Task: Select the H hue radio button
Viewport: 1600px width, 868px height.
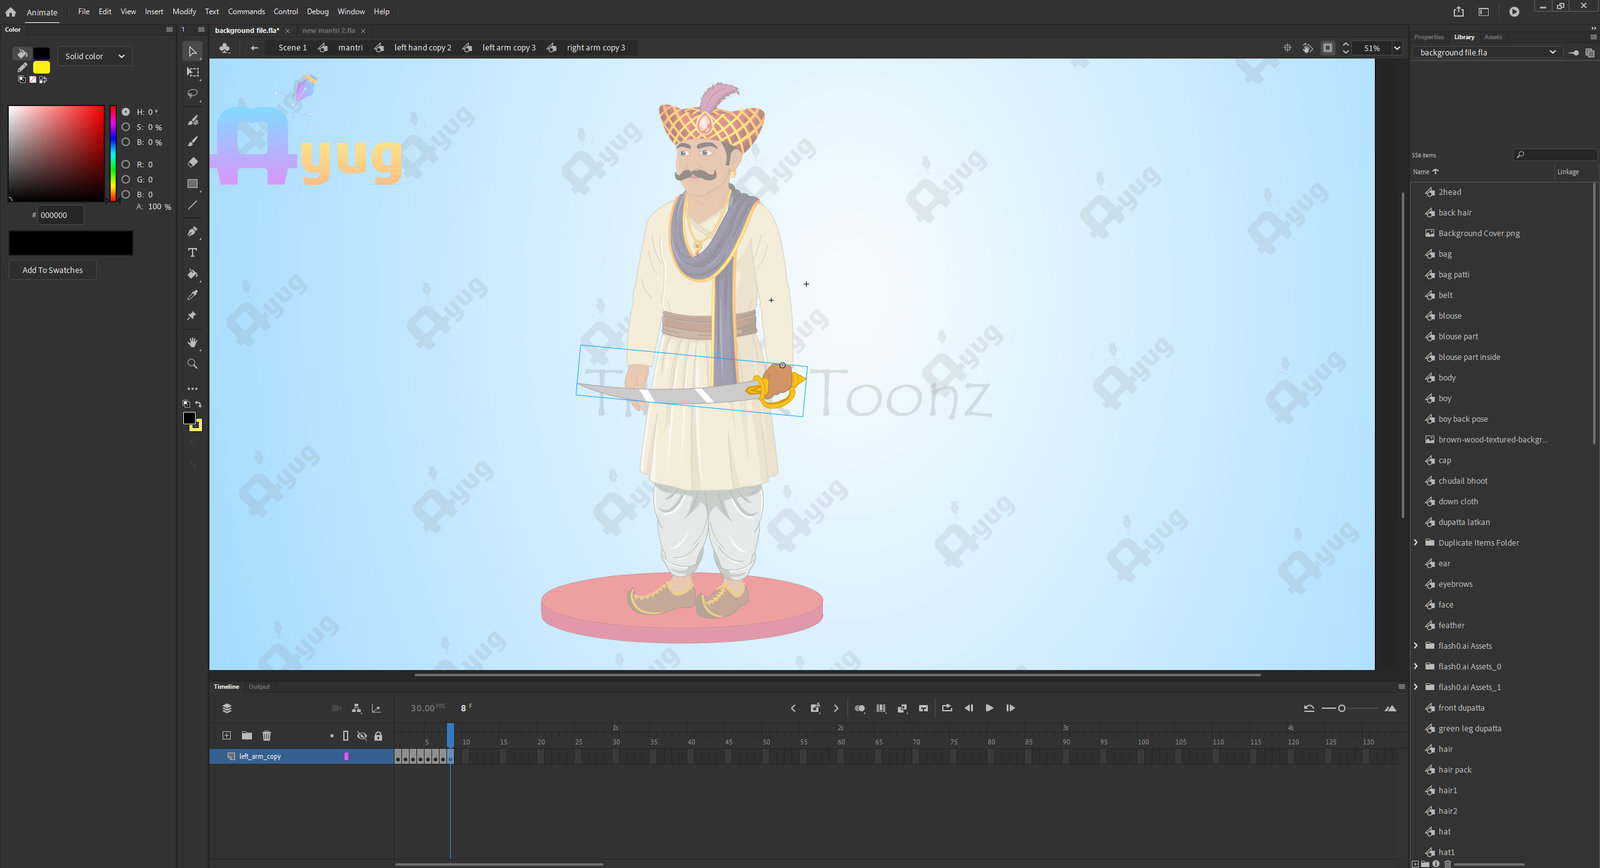Action: coord(126,112)
